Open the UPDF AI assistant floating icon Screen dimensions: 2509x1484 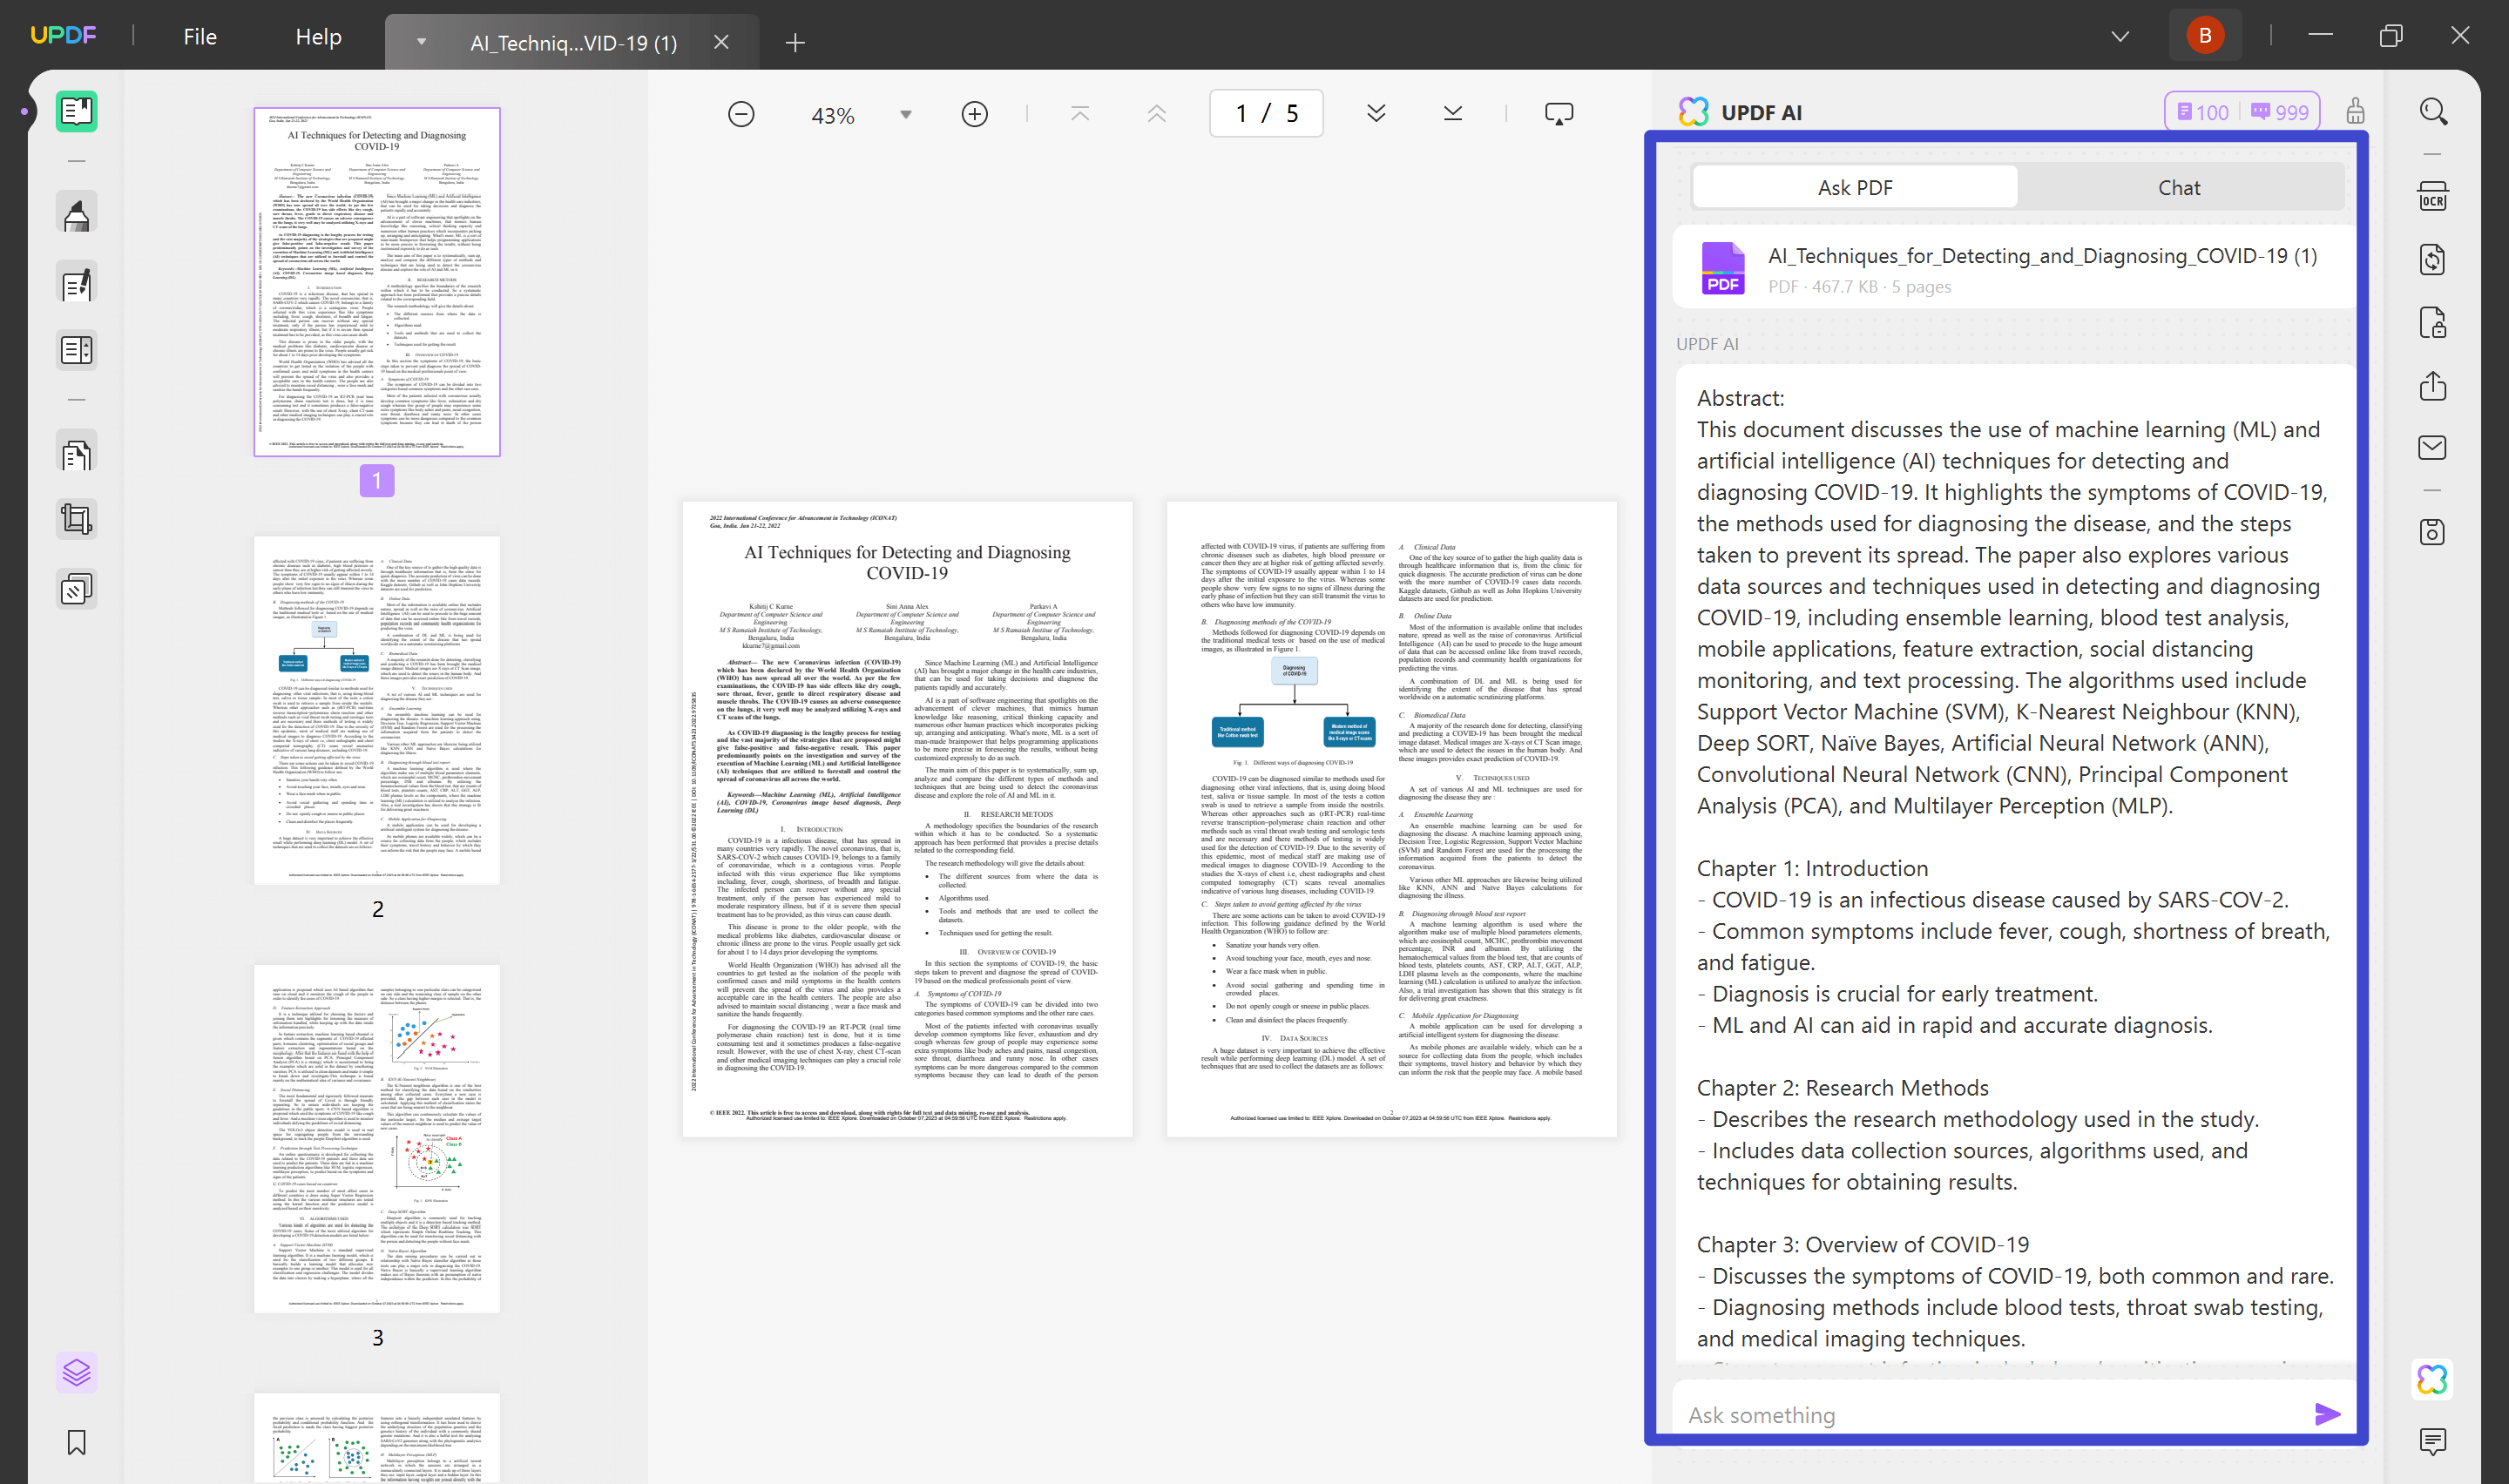point(2433,1380)
